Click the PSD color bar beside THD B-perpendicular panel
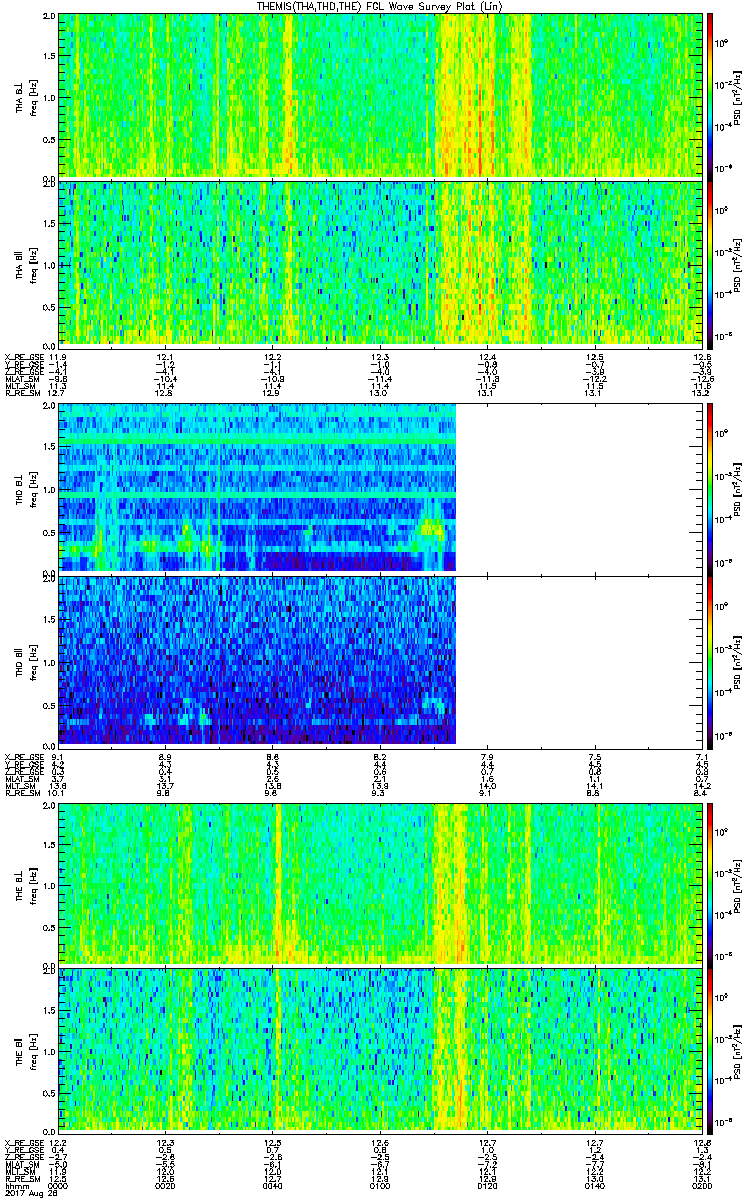This screenshot has width=750, height=1200. point(711,488)
